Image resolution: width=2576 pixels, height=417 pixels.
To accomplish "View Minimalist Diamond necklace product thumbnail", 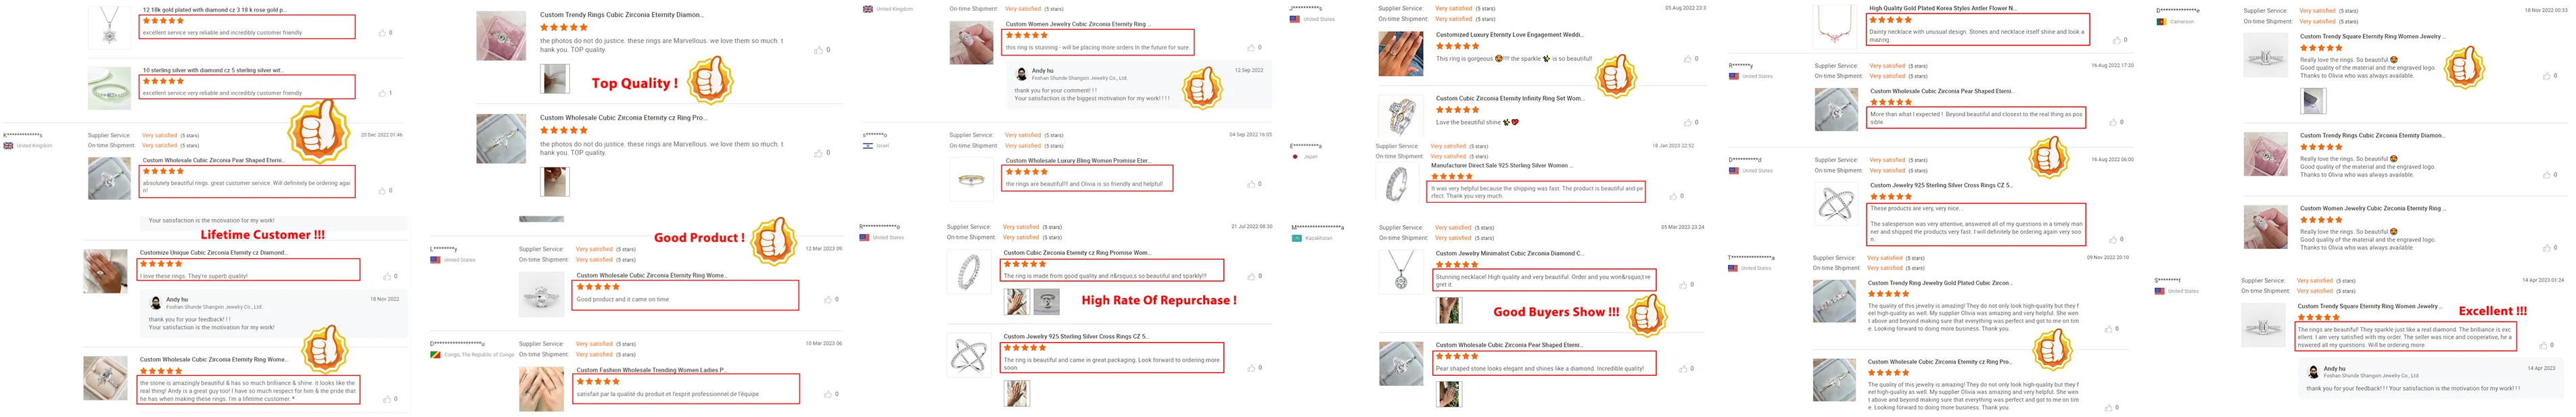I will coord(1400,270).
